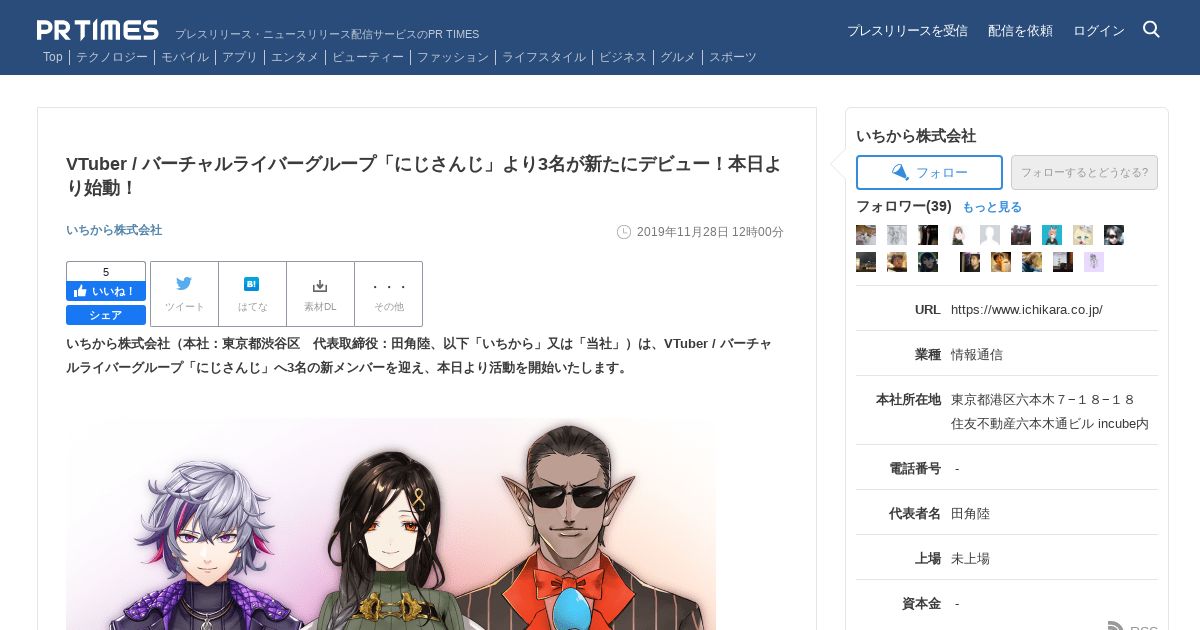Image resolution: width=1200 pixels, height=630 pixels.
Task: Click the last follower avatar in bottom row
Action: [1094, 262]
